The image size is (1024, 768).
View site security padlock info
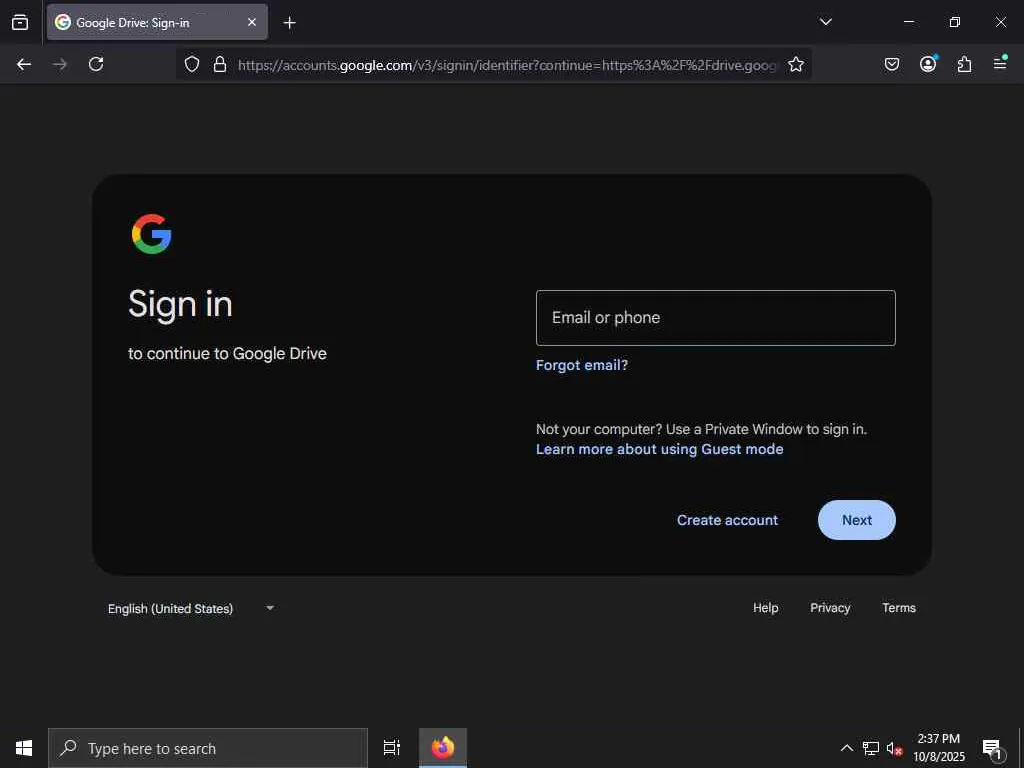220,64
